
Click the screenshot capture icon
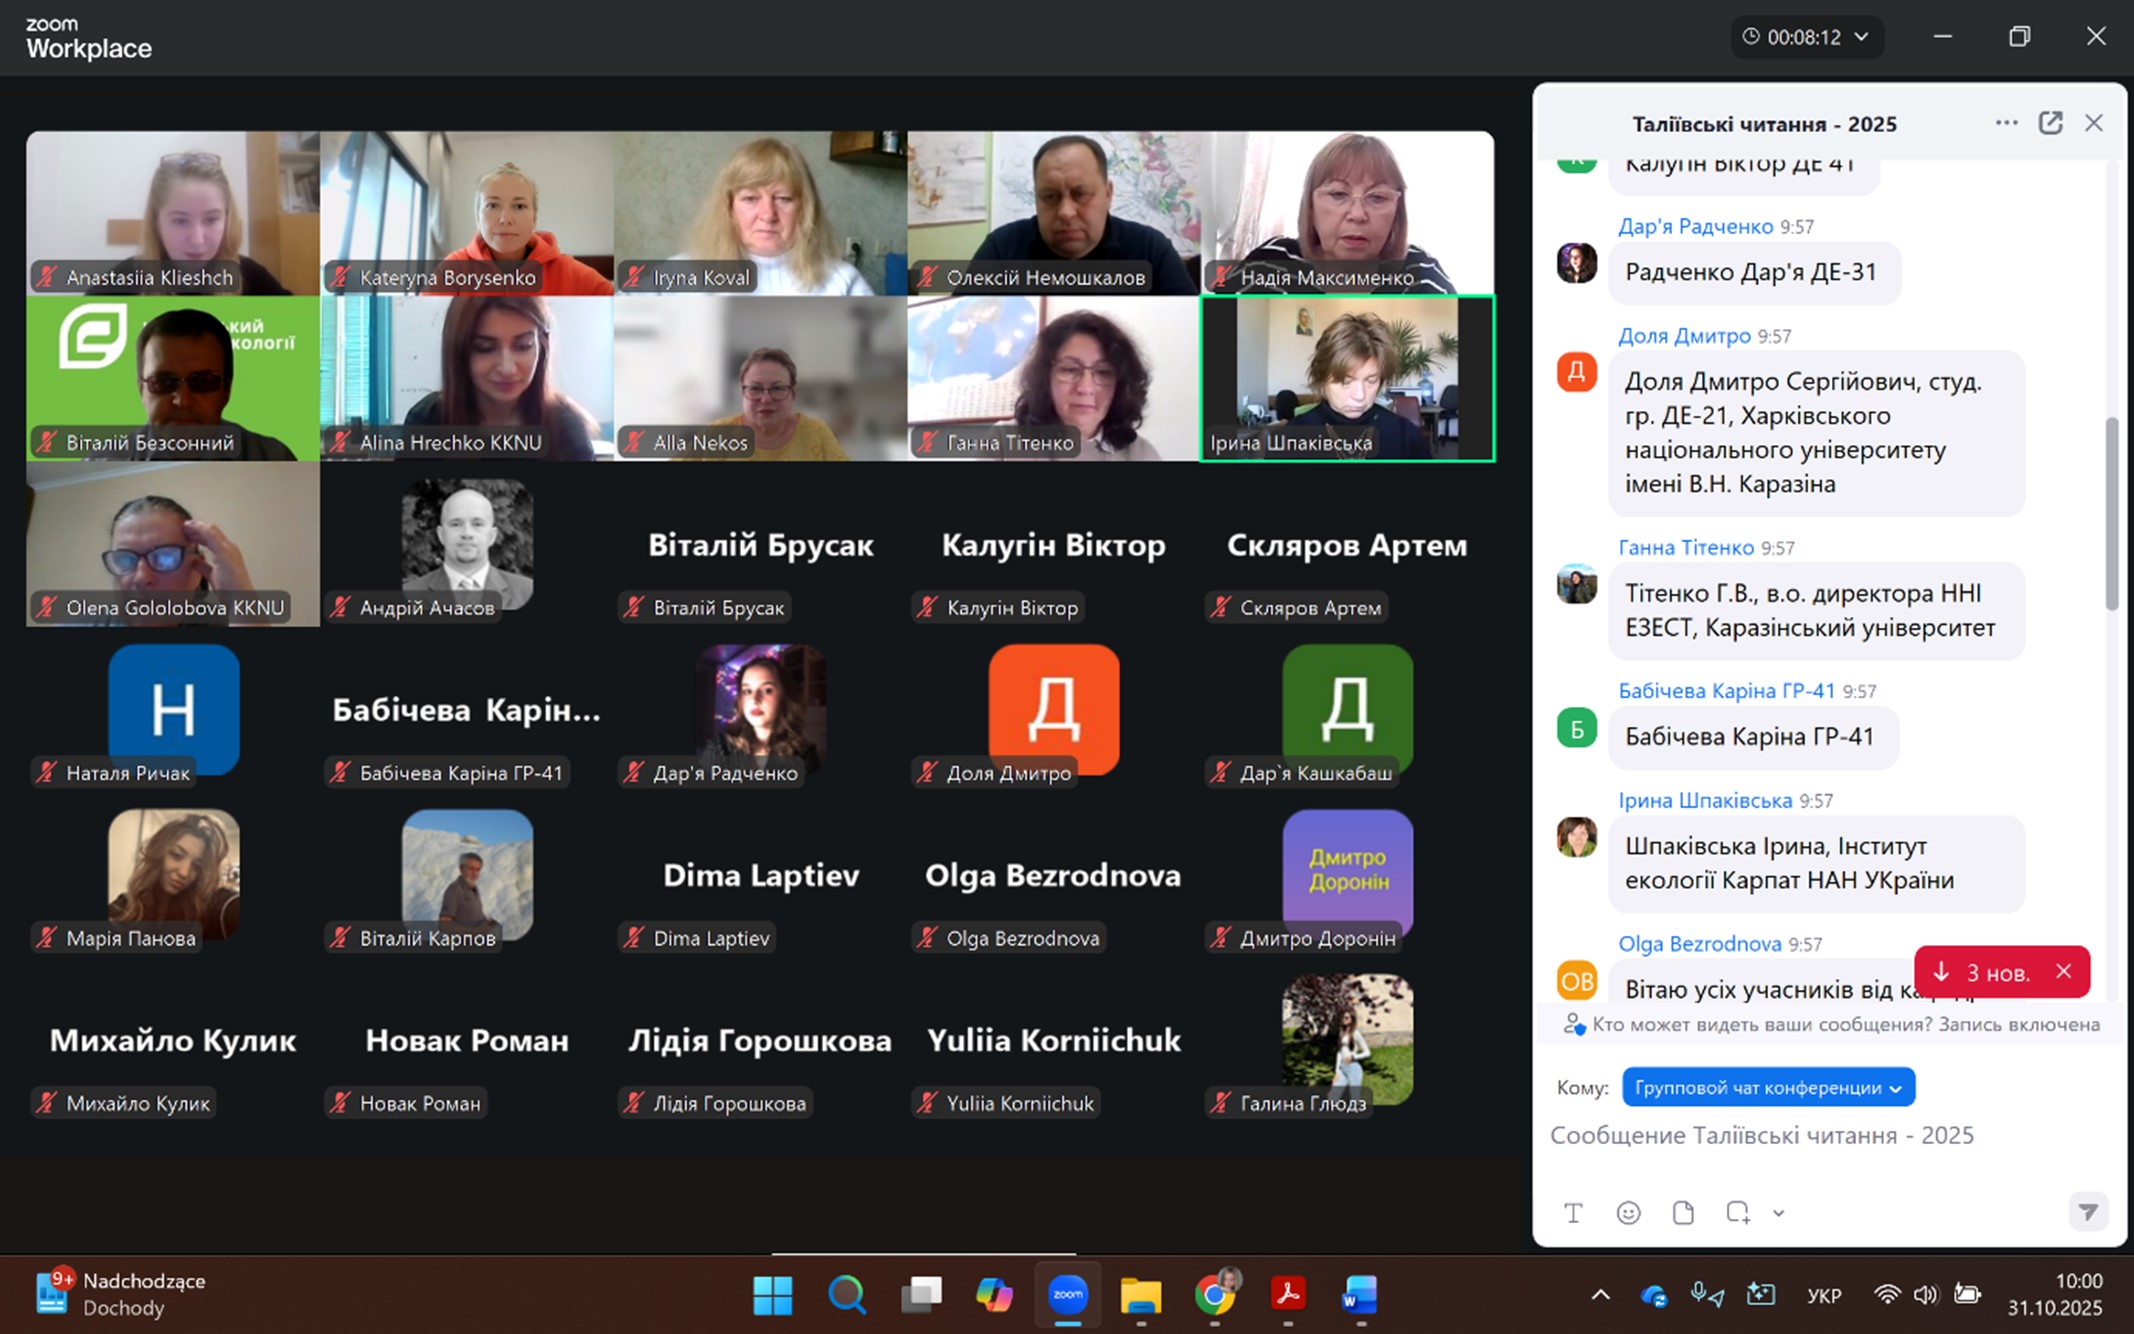point(1738,1213)
